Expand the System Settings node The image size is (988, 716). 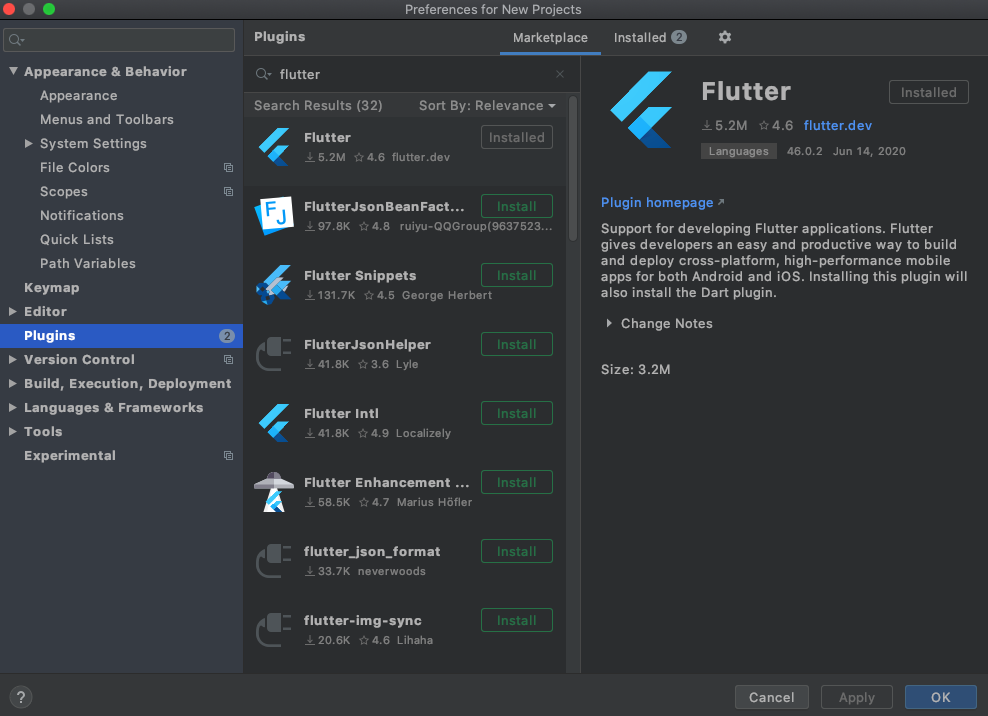coord(28,144)
